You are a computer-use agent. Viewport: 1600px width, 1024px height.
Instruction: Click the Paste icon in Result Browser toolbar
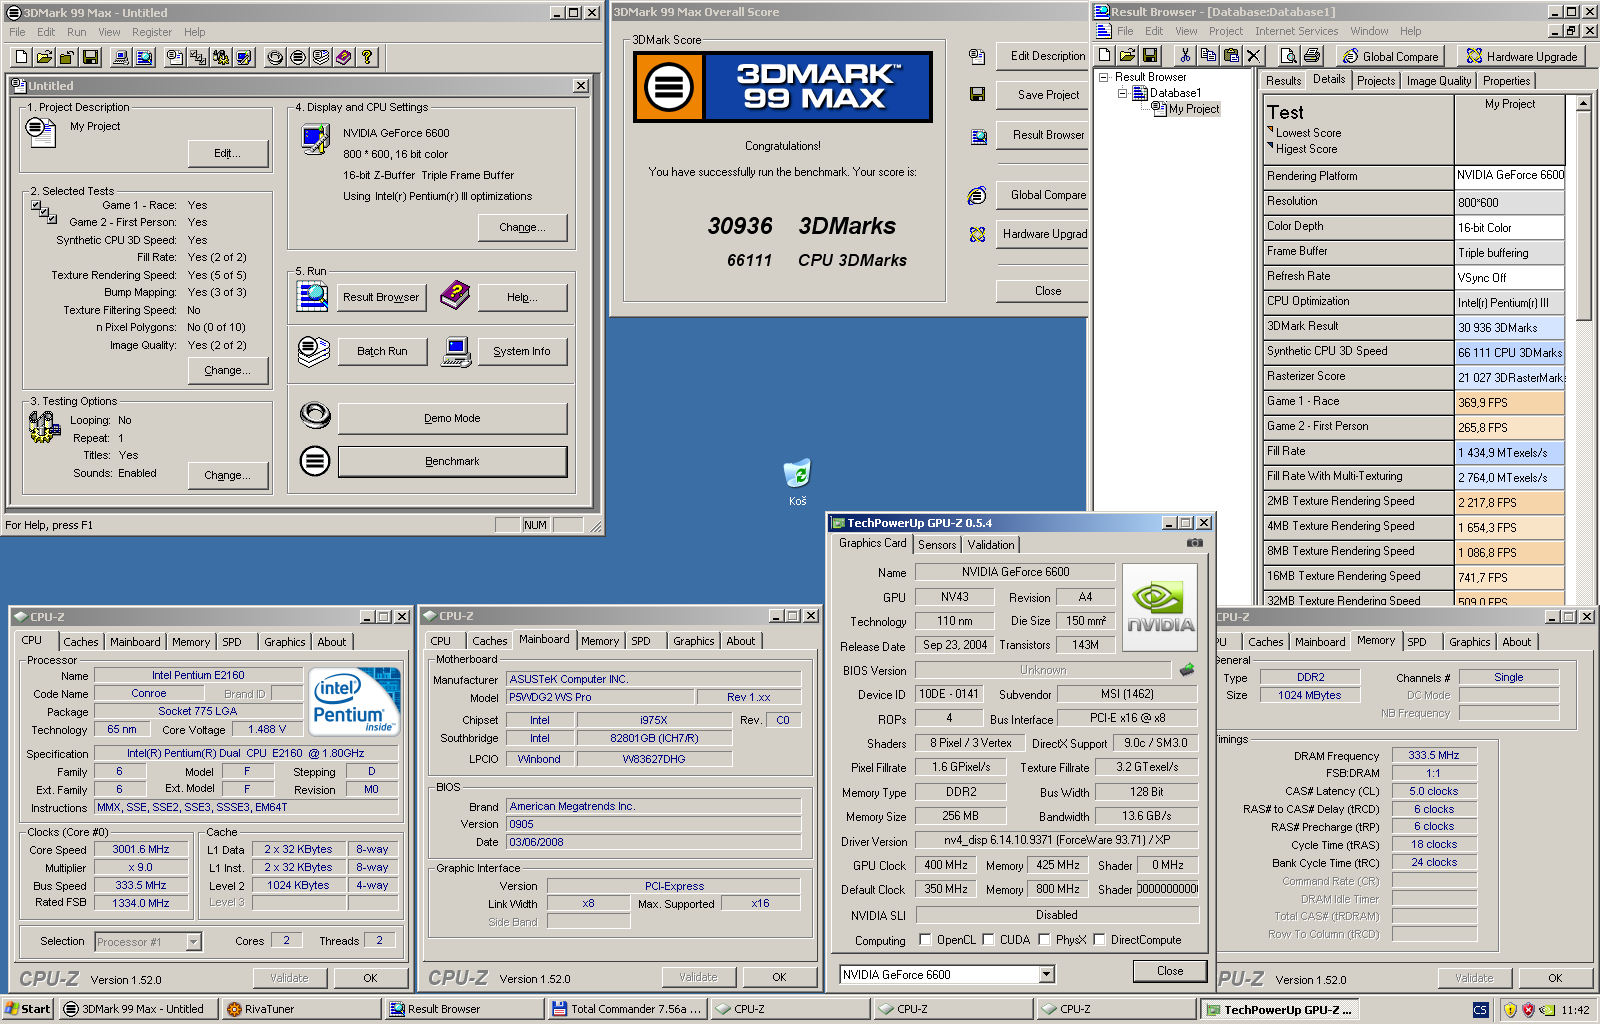(1231, 55)
